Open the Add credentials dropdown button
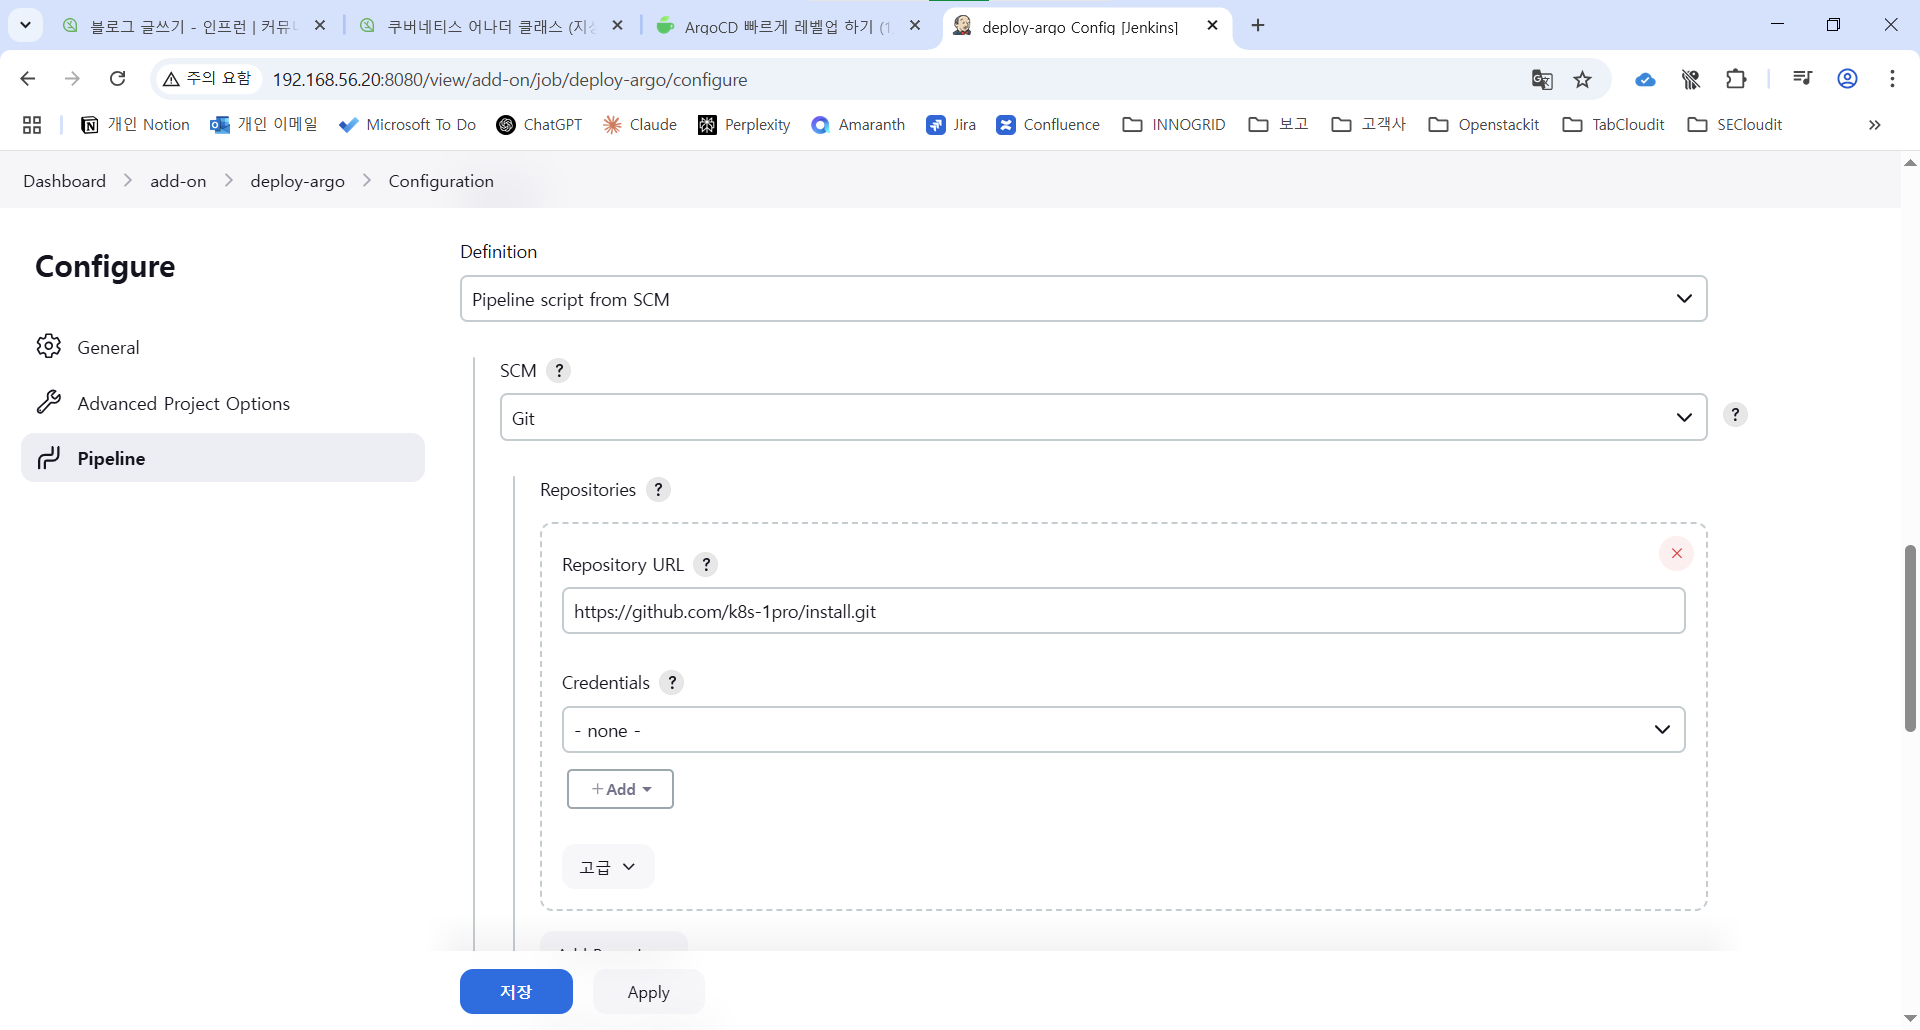Image resolution: width=1920 pixels, height=1030 pixels. (620, 789)
